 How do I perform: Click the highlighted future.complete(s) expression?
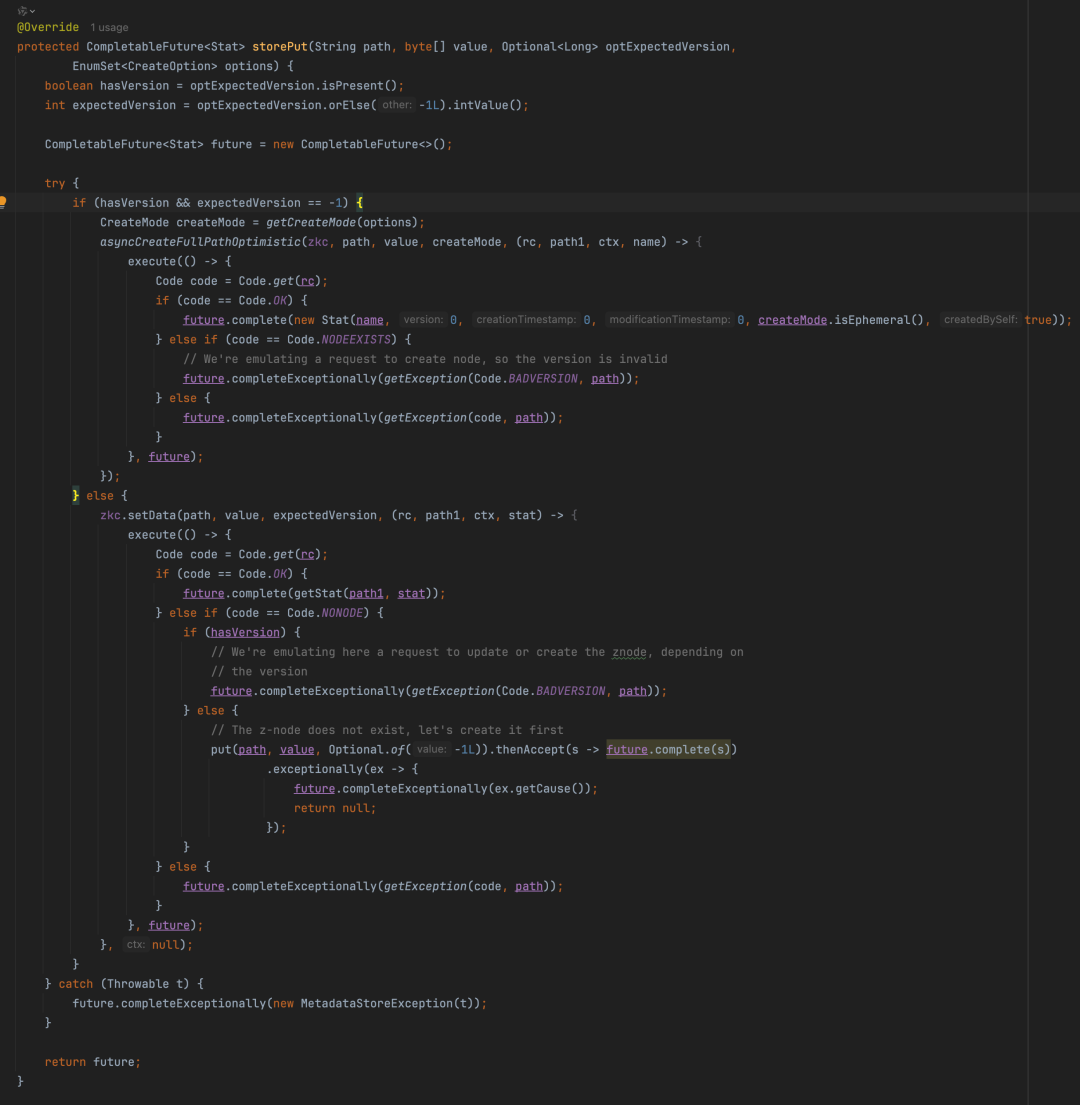[668, 750]
